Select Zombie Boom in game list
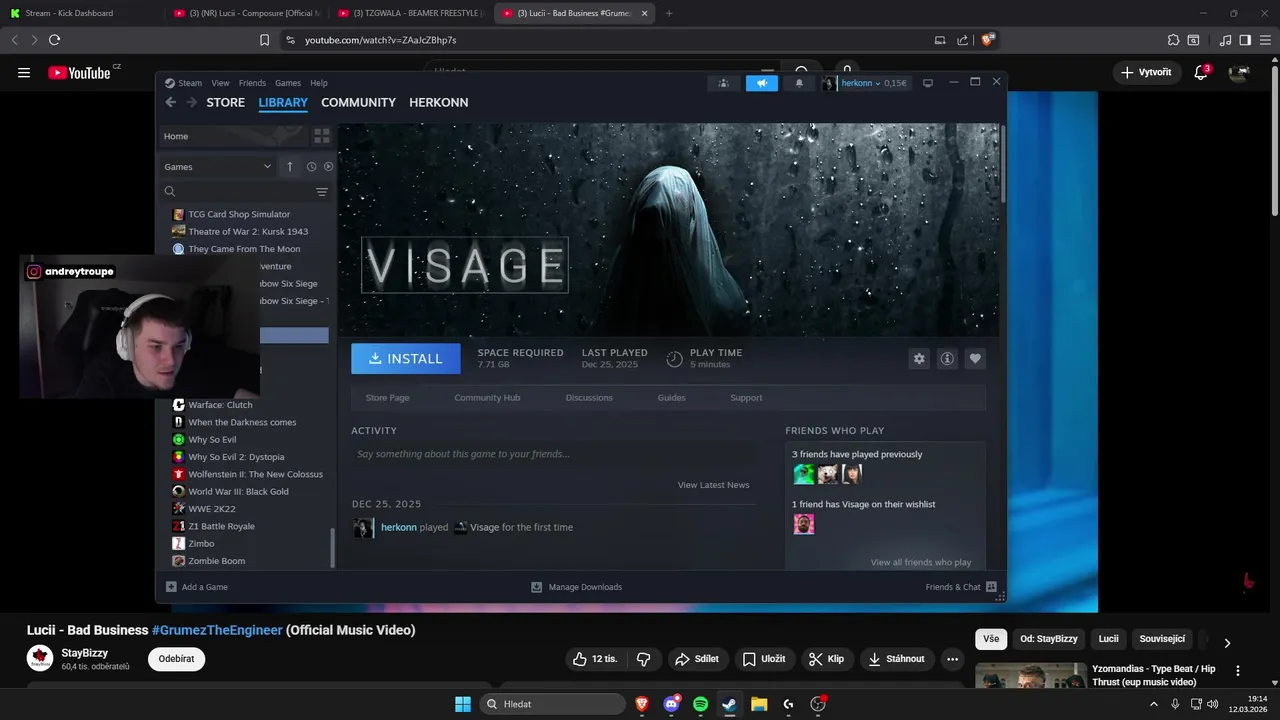Viewport: 1280px width, 720px height. [216, 561]
